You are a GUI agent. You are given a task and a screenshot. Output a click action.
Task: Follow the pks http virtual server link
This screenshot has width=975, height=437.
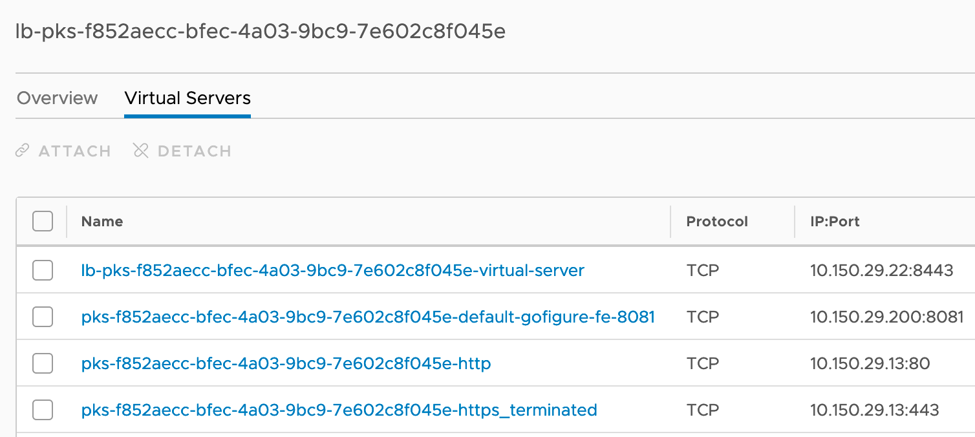pos(285,363)
